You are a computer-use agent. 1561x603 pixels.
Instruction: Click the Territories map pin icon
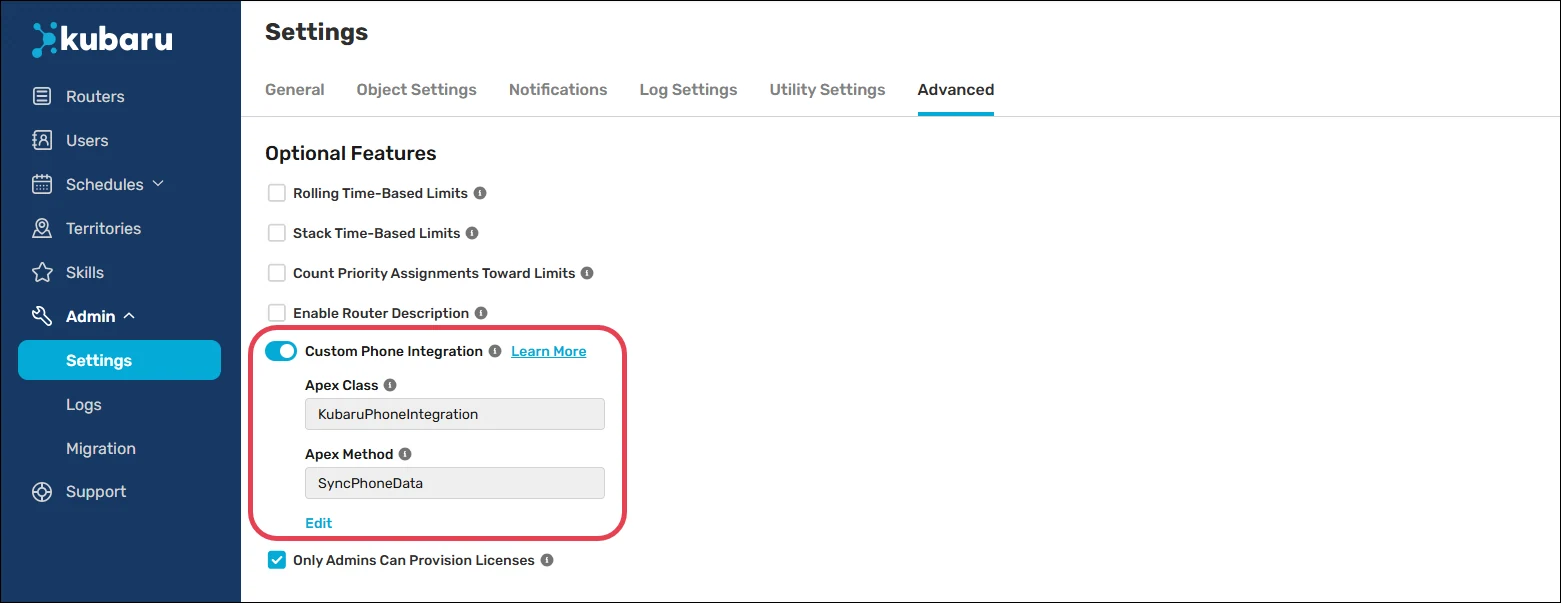(x=42, y=229)
